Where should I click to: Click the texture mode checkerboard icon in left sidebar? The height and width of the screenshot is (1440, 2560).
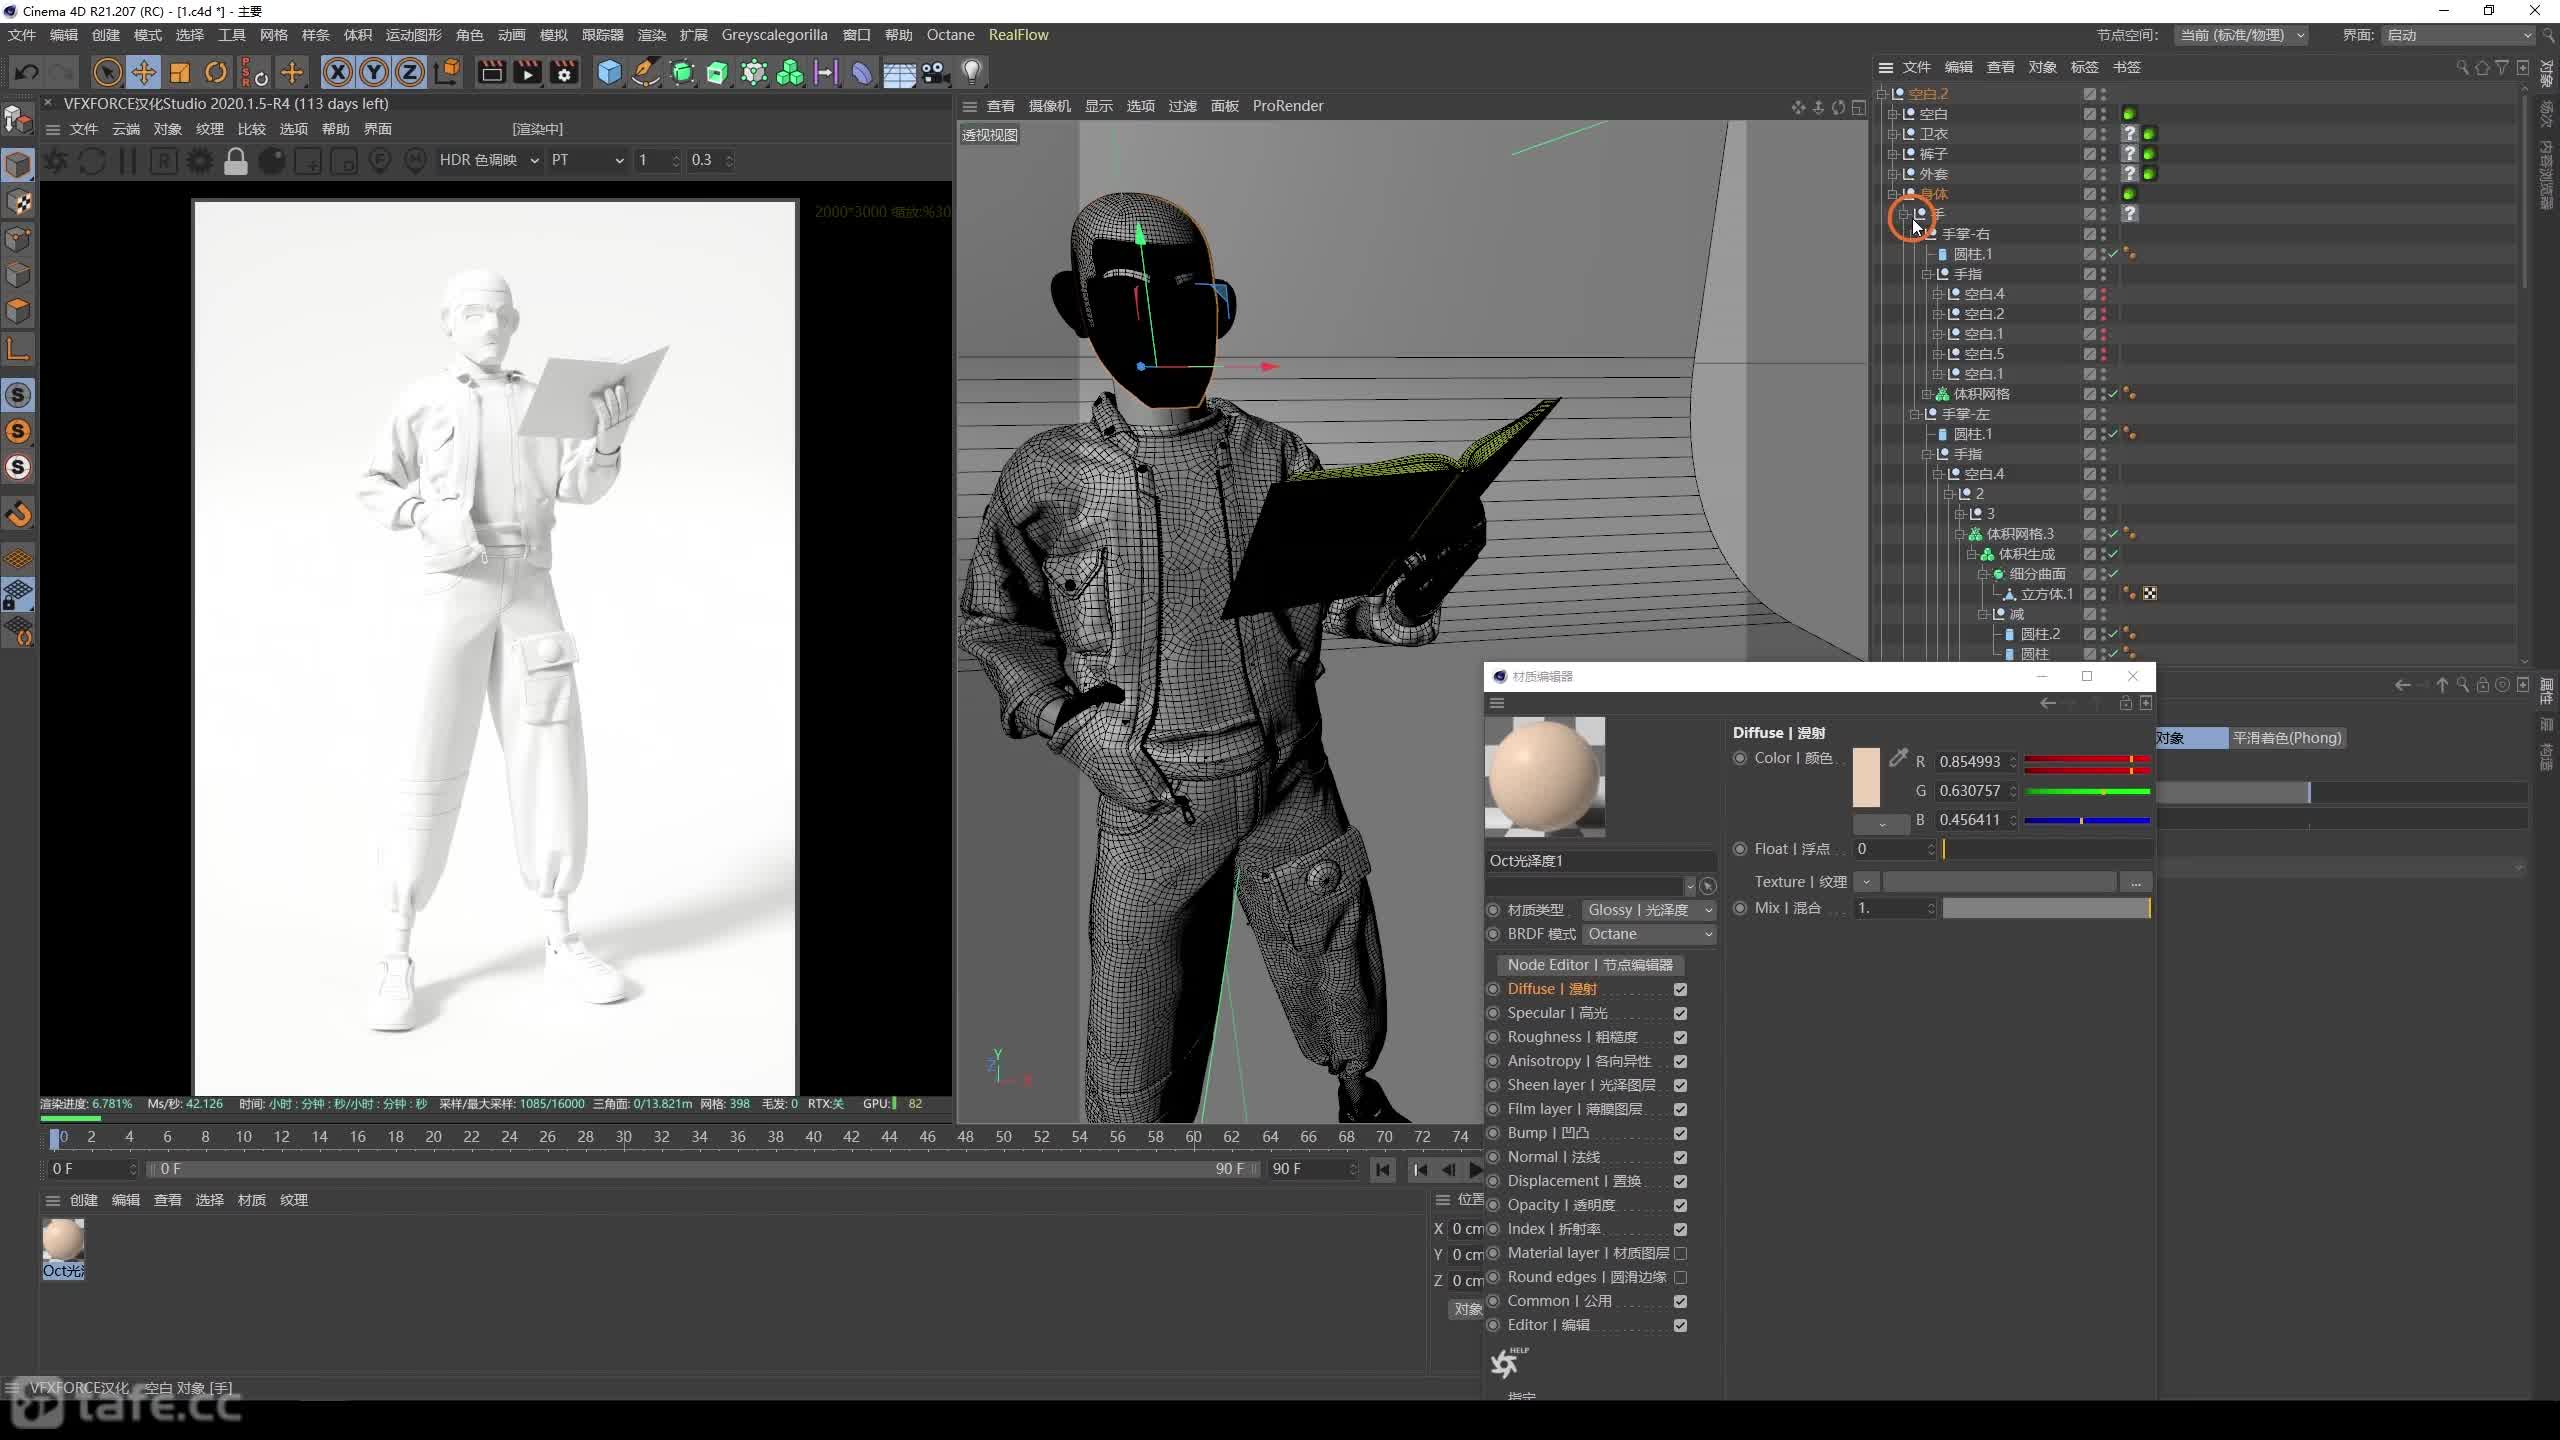click(18, 202)
